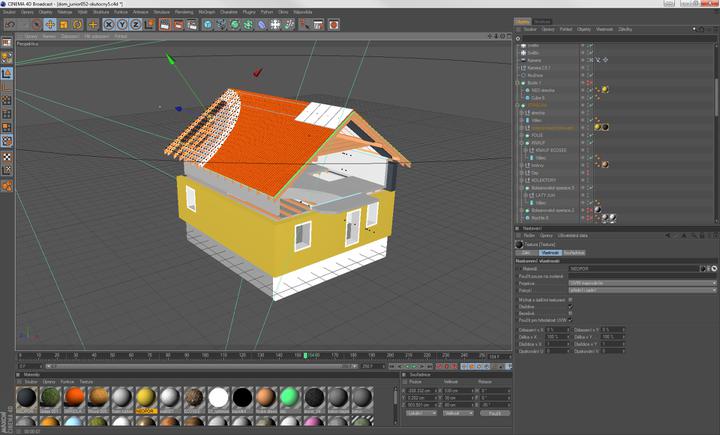Viewport: 720px width, 435px height.
Task: Open the Plugins menu in menu bar
Action: (249, 12)
